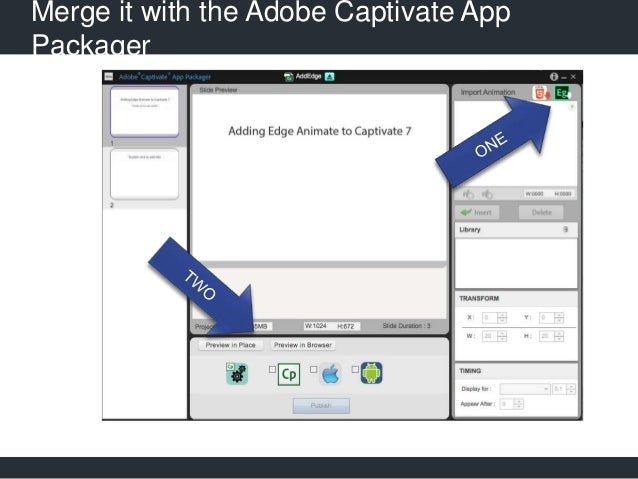Click the Publish button
Screen dimensions: 638x479
point(321,406)
